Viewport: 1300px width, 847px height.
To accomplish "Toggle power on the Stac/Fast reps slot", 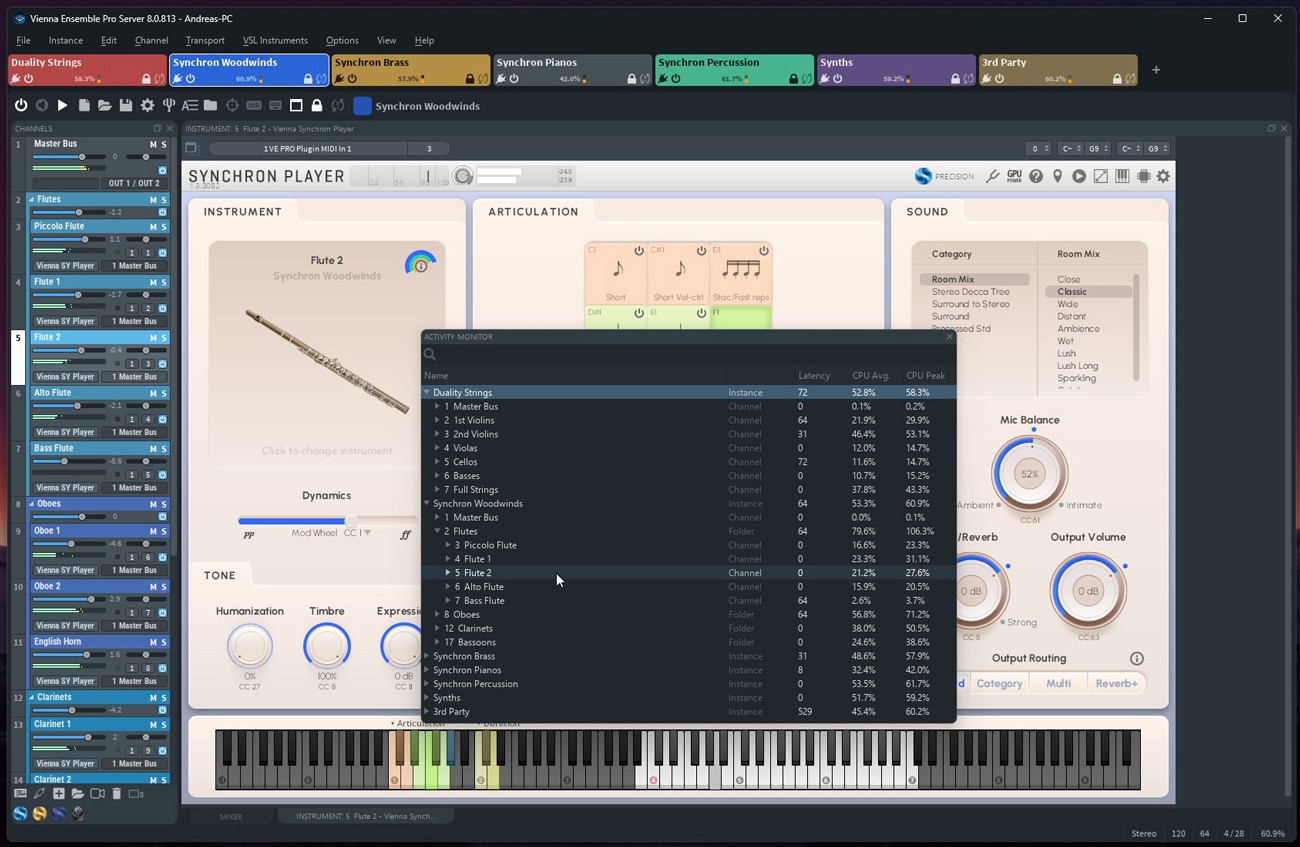I will click(764, 251).
